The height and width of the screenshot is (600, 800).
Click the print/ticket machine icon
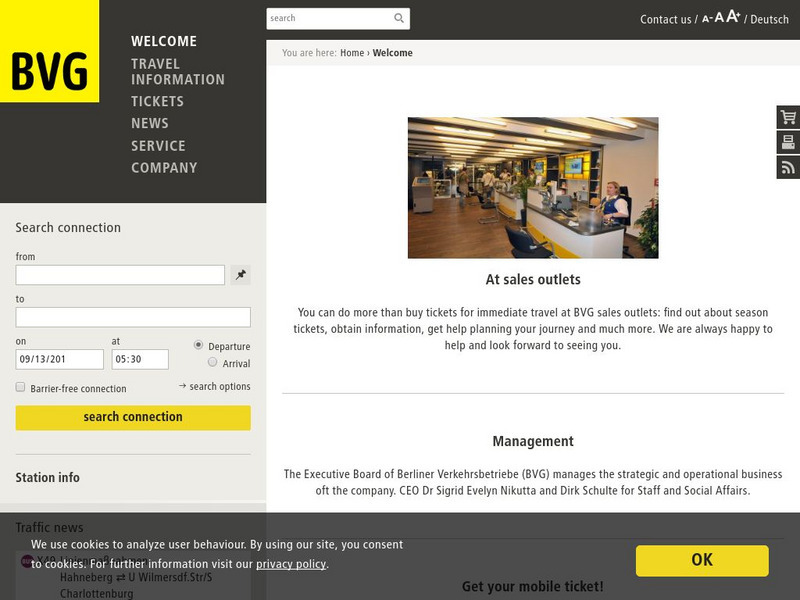[x=789, y=140]
